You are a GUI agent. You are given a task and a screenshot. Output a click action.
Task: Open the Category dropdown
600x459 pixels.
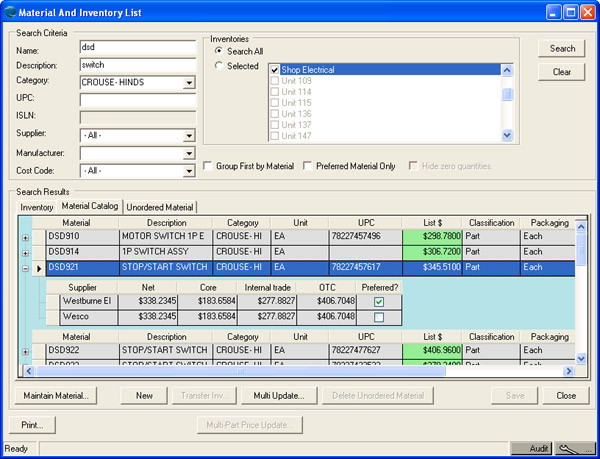(189, 82)
